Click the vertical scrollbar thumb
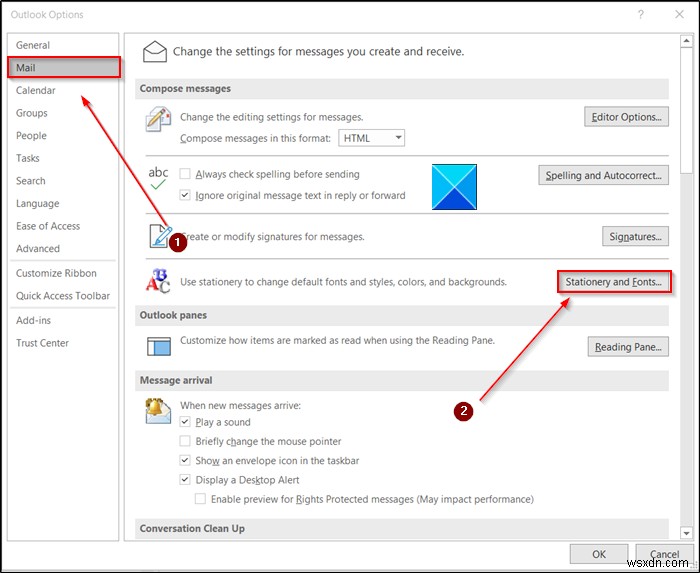 click(686, 111)
